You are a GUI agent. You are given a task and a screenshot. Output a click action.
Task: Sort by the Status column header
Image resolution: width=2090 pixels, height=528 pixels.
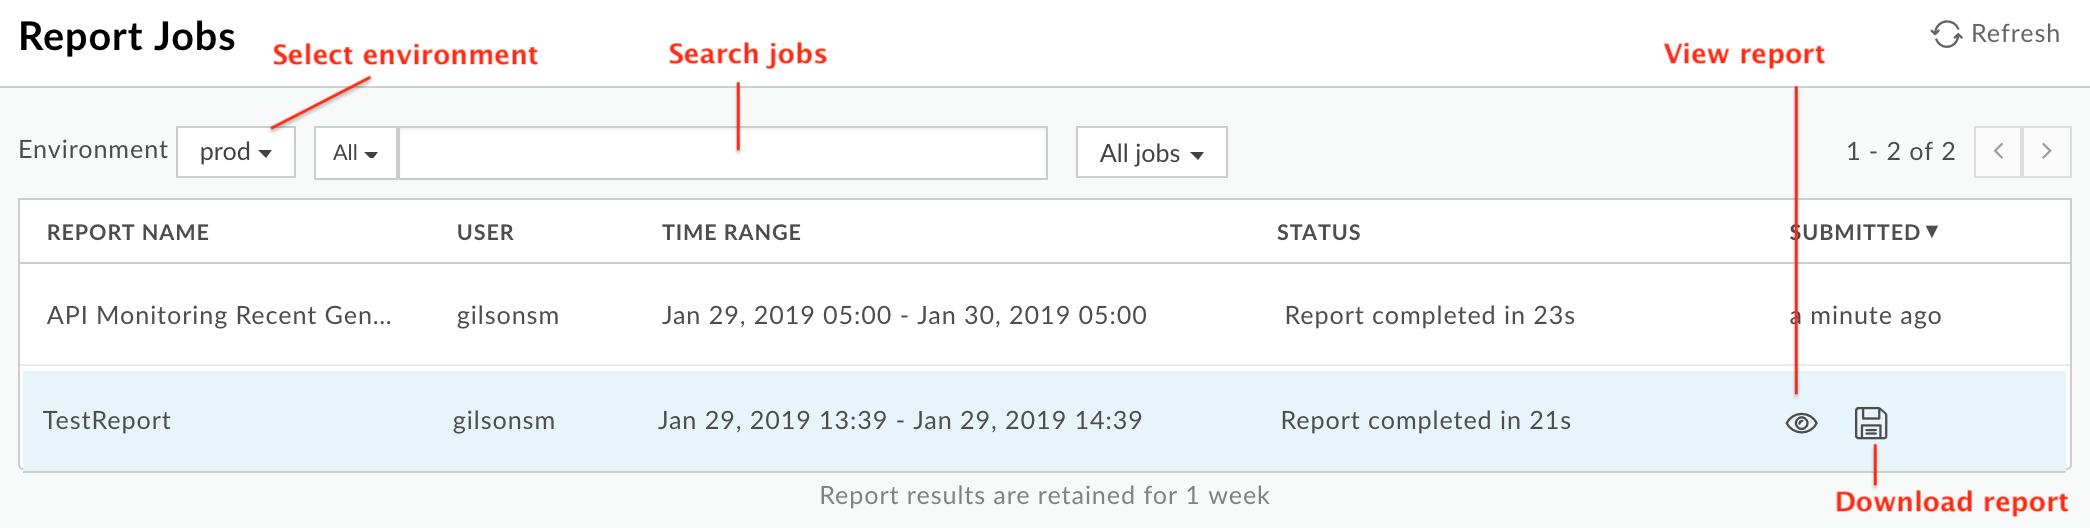click(1318, 233)
